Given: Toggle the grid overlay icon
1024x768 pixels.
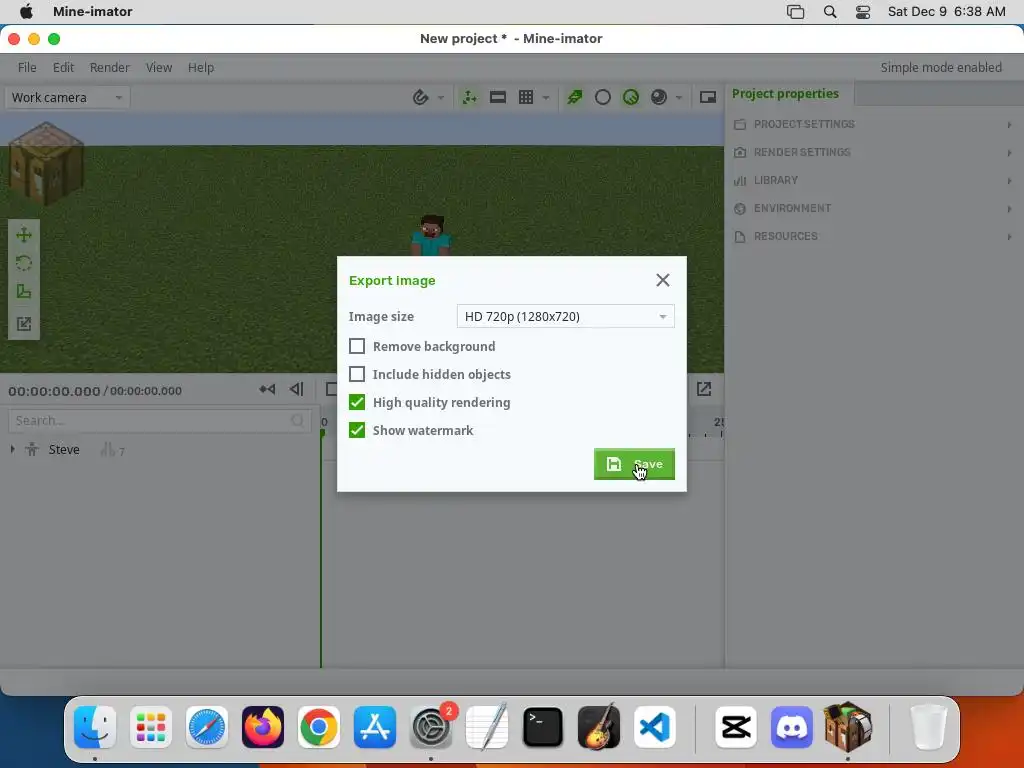Looking at the screenshot, I should pos(526,97).
